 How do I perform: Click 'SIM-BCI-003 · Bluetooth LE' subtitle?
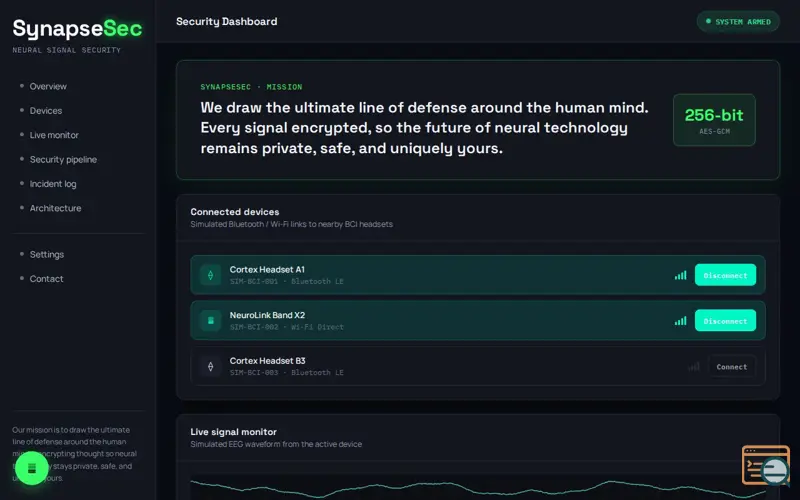point(286,373)
